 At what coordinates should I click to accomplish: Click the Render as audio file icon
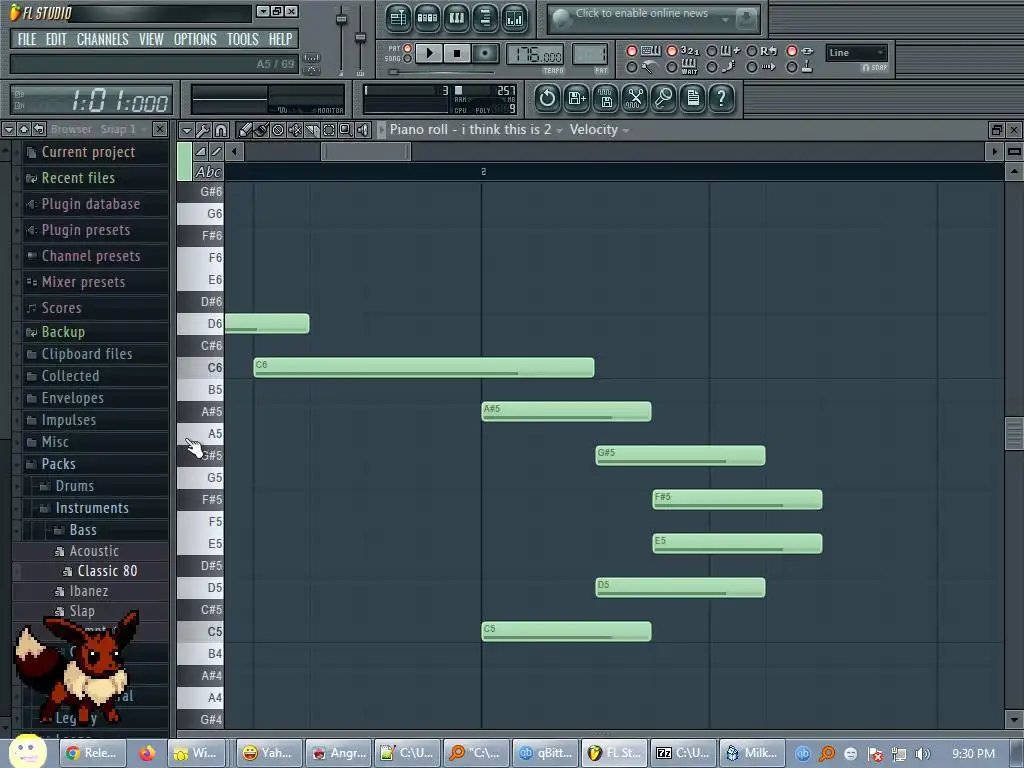click(x=605, y=99)
